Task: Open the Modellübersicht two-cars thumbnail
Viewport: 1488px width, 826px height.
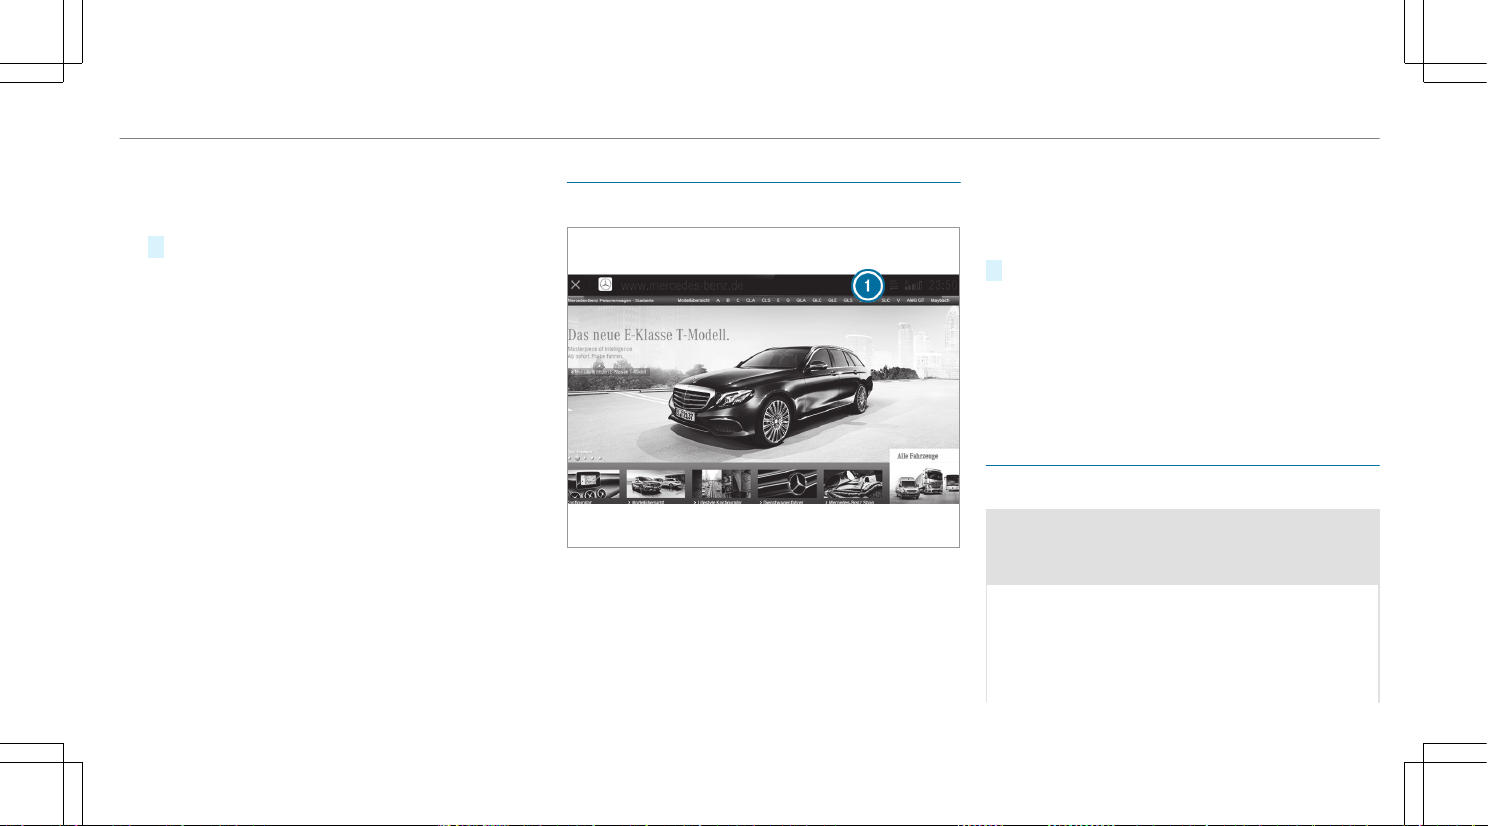Action: pyautogui.click(x=656, y=486)
